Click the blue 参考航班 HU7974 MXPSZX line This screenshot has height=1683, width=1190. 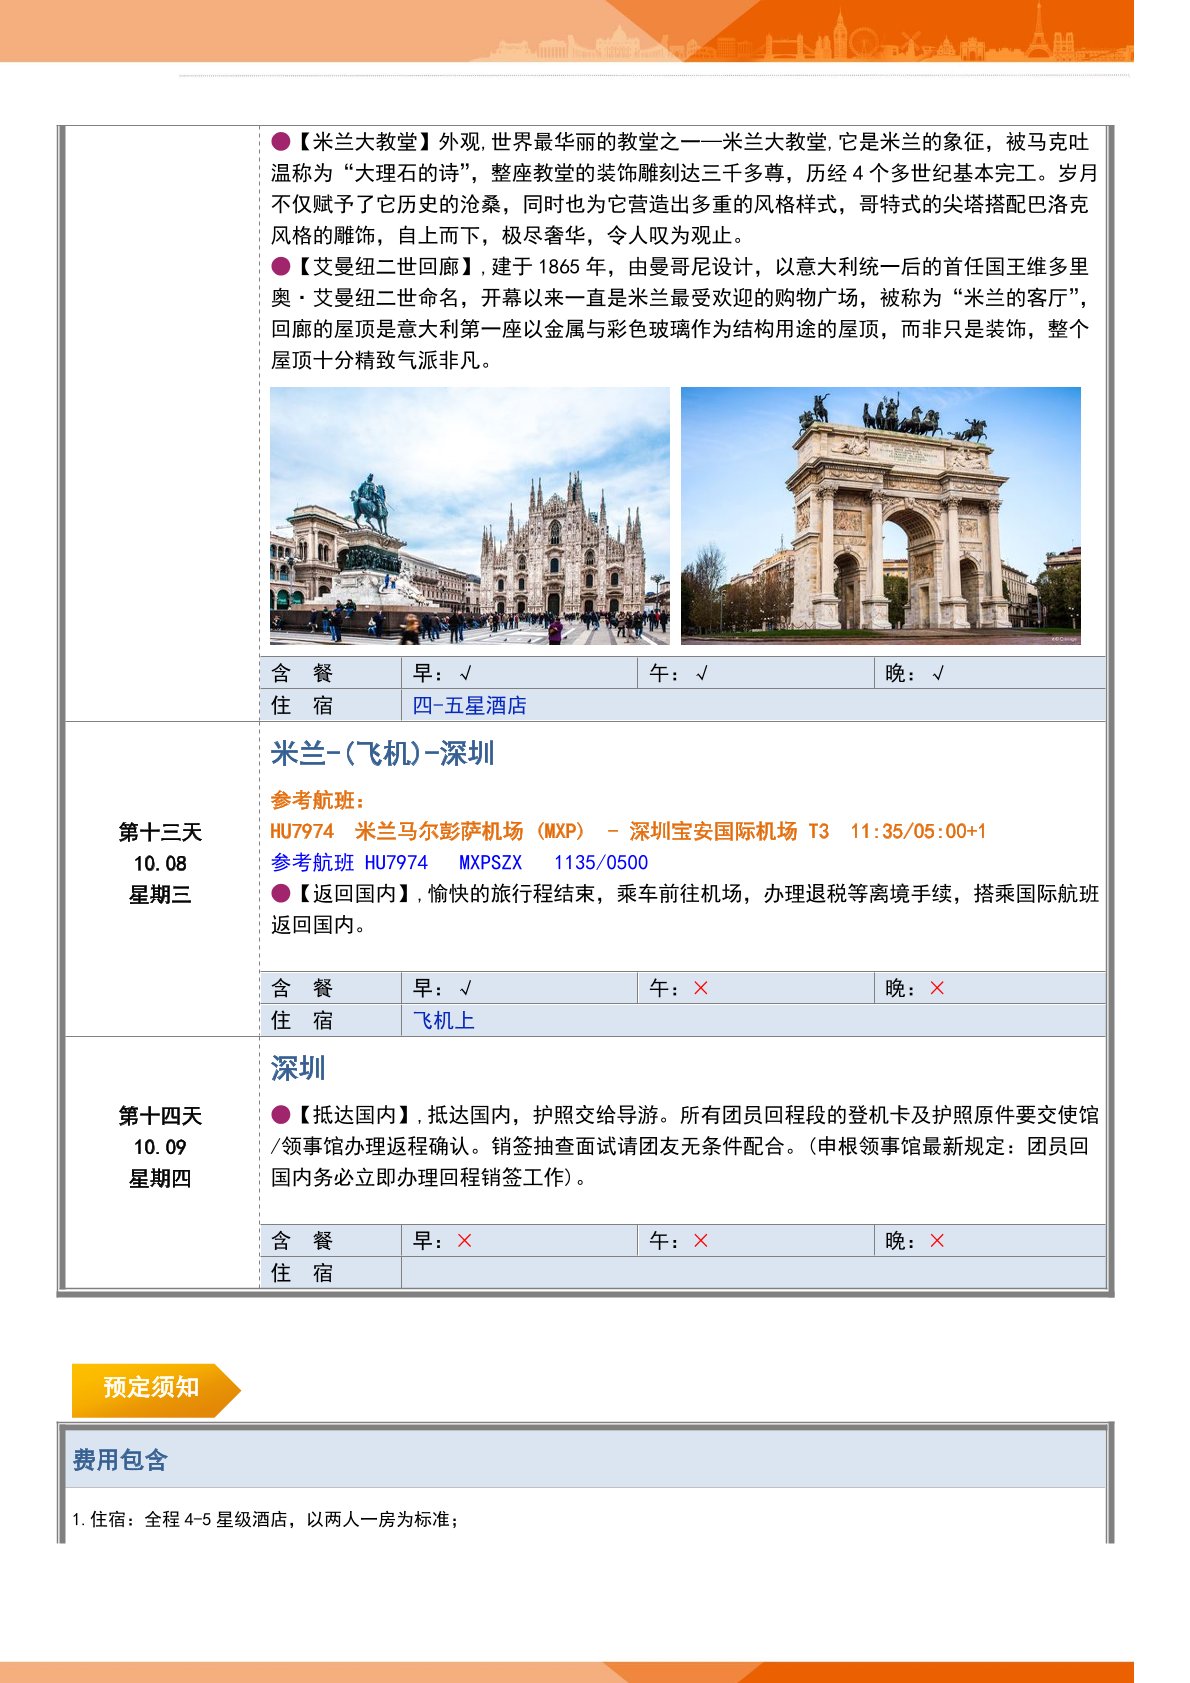pos(459,862)
